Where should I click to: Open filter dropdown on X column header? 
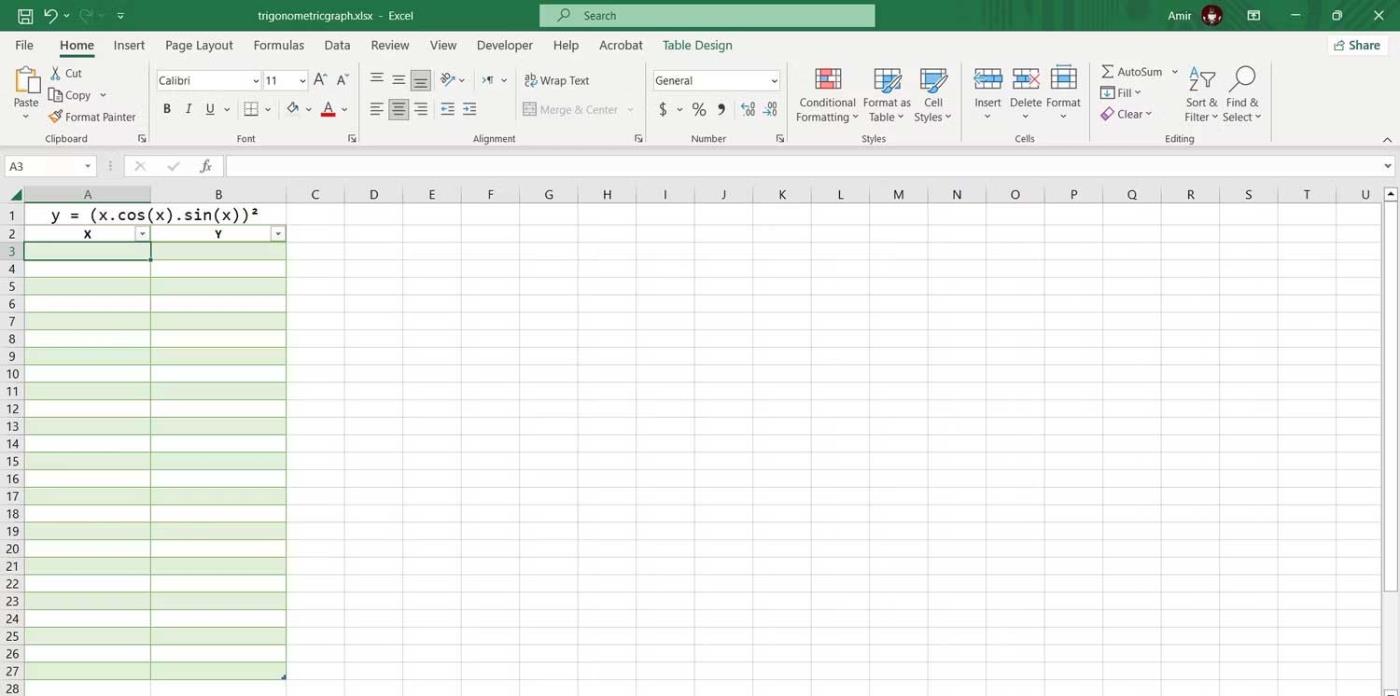142,234
